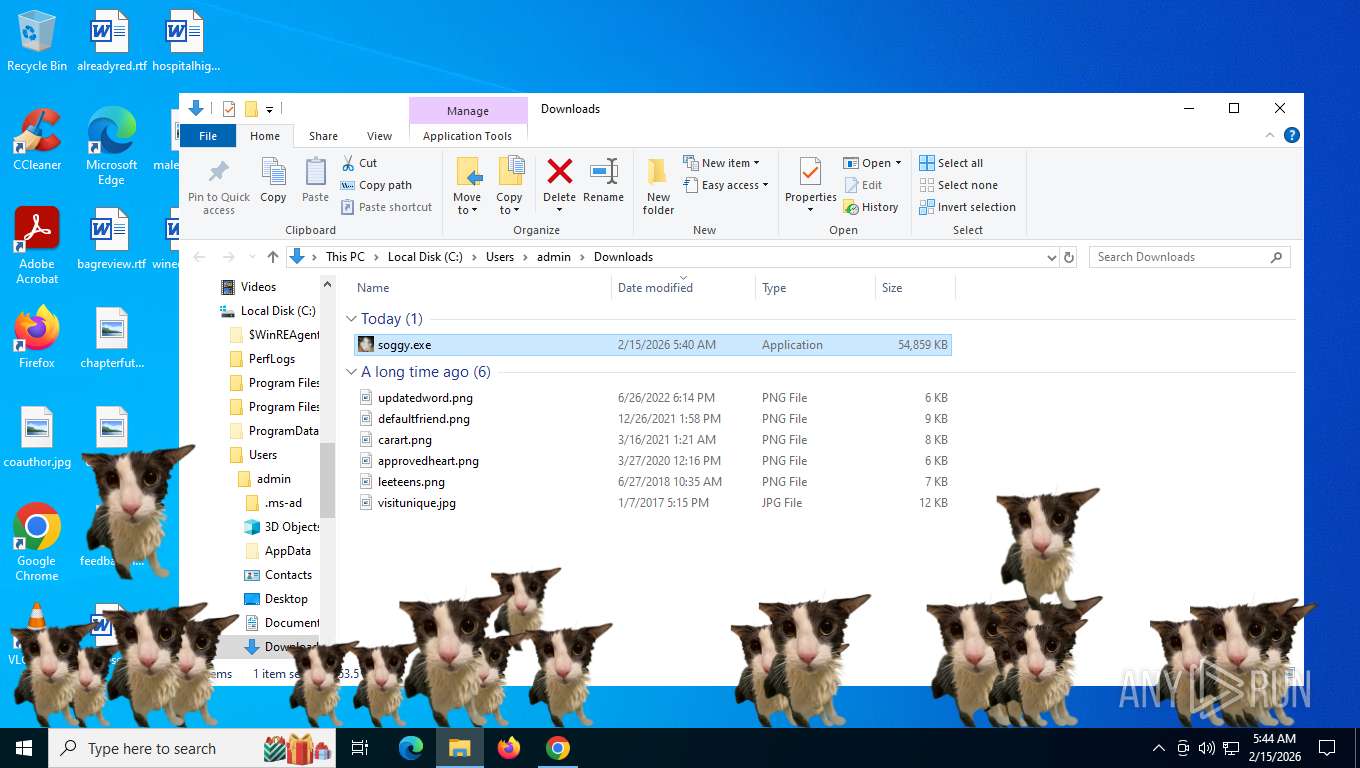Screen dimensions: 1360x768
Task: Click 'Local Disk (C:)' in breadcrumb
Action: click(x=425, y=257)
